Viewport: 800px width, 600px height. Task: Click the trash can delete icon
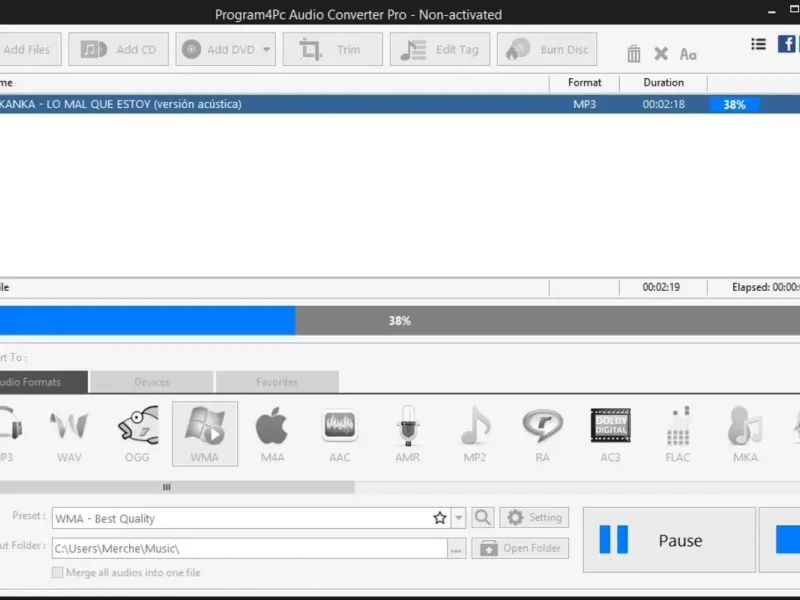[634, 53]
